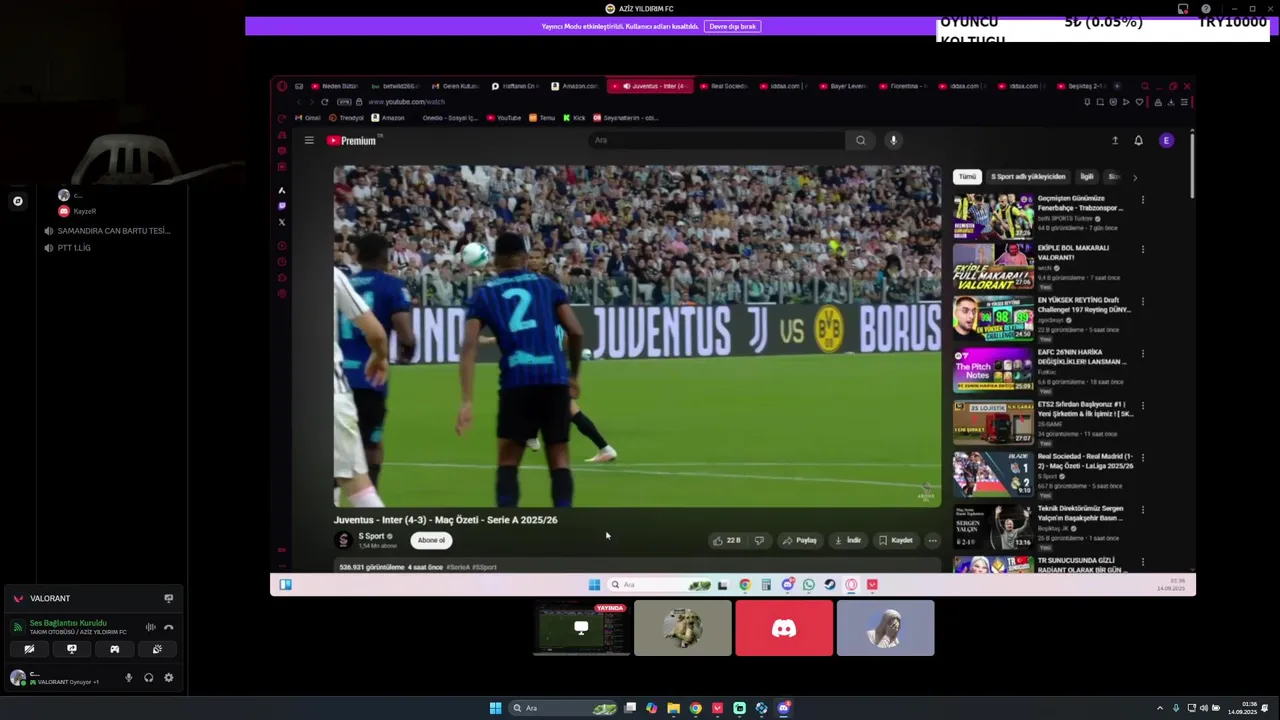The image size is (1280, 720).
Task: Click the Juventus - Inter video player
Action: (x=637, y=337)
